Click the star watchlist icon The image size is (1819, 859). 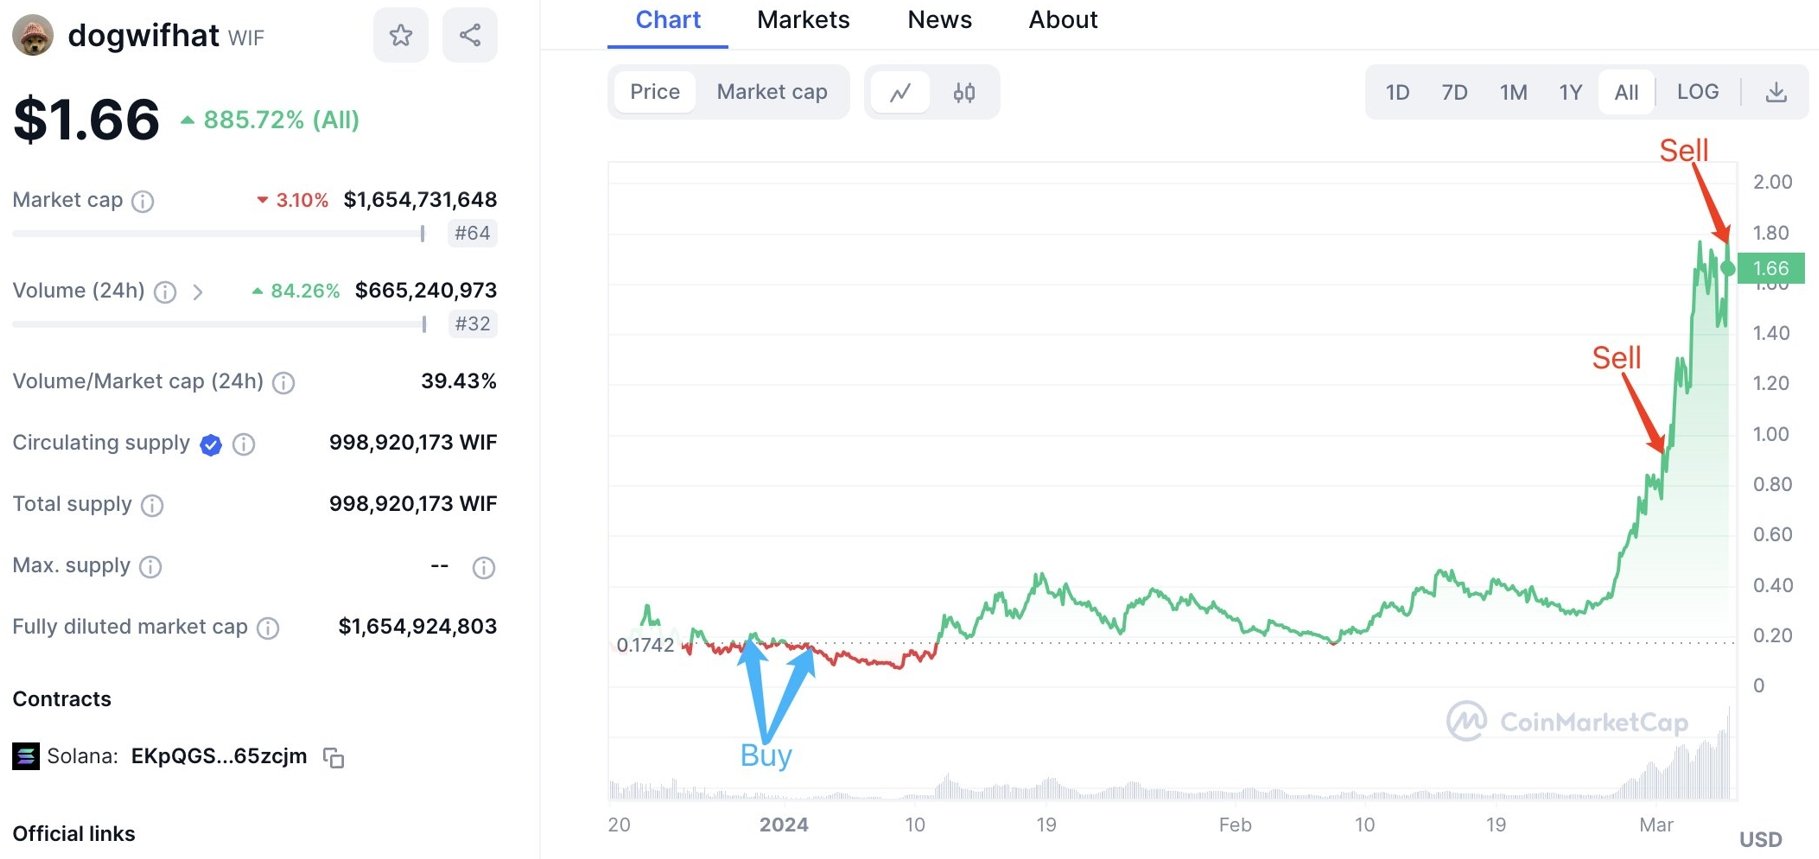(400, 36)
